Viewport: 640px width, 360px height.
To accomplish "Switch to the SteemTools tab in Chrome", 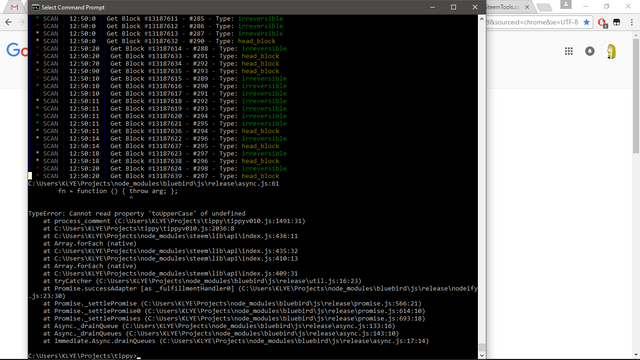I will [x=503, y=7].
